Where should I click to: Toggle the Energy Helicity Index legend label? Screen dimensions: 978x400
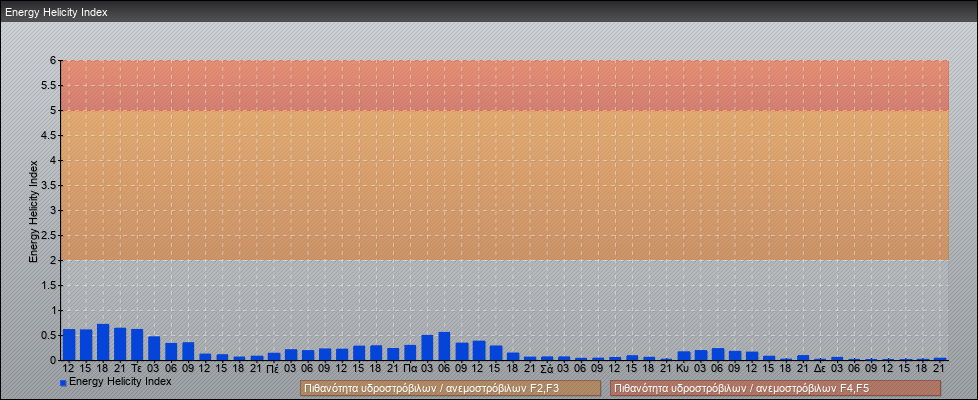[120, 381]
